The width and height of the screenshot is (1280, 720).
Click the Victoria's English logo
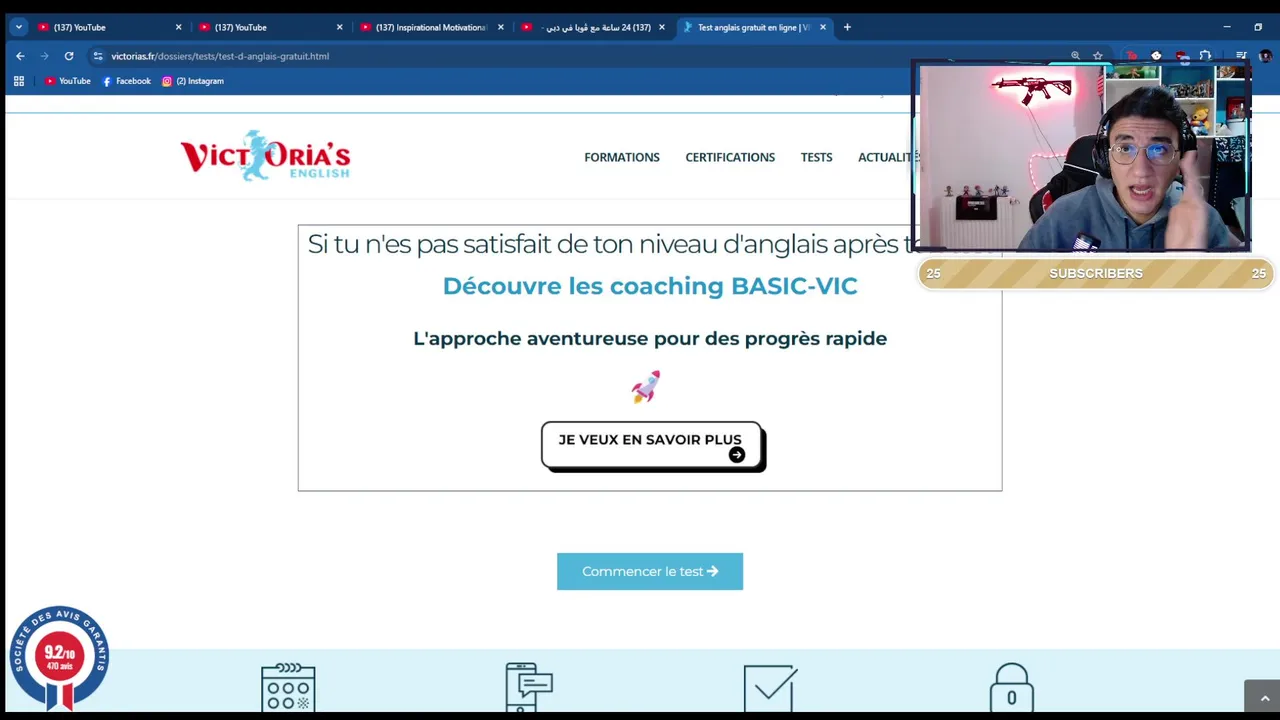[265, 156]
